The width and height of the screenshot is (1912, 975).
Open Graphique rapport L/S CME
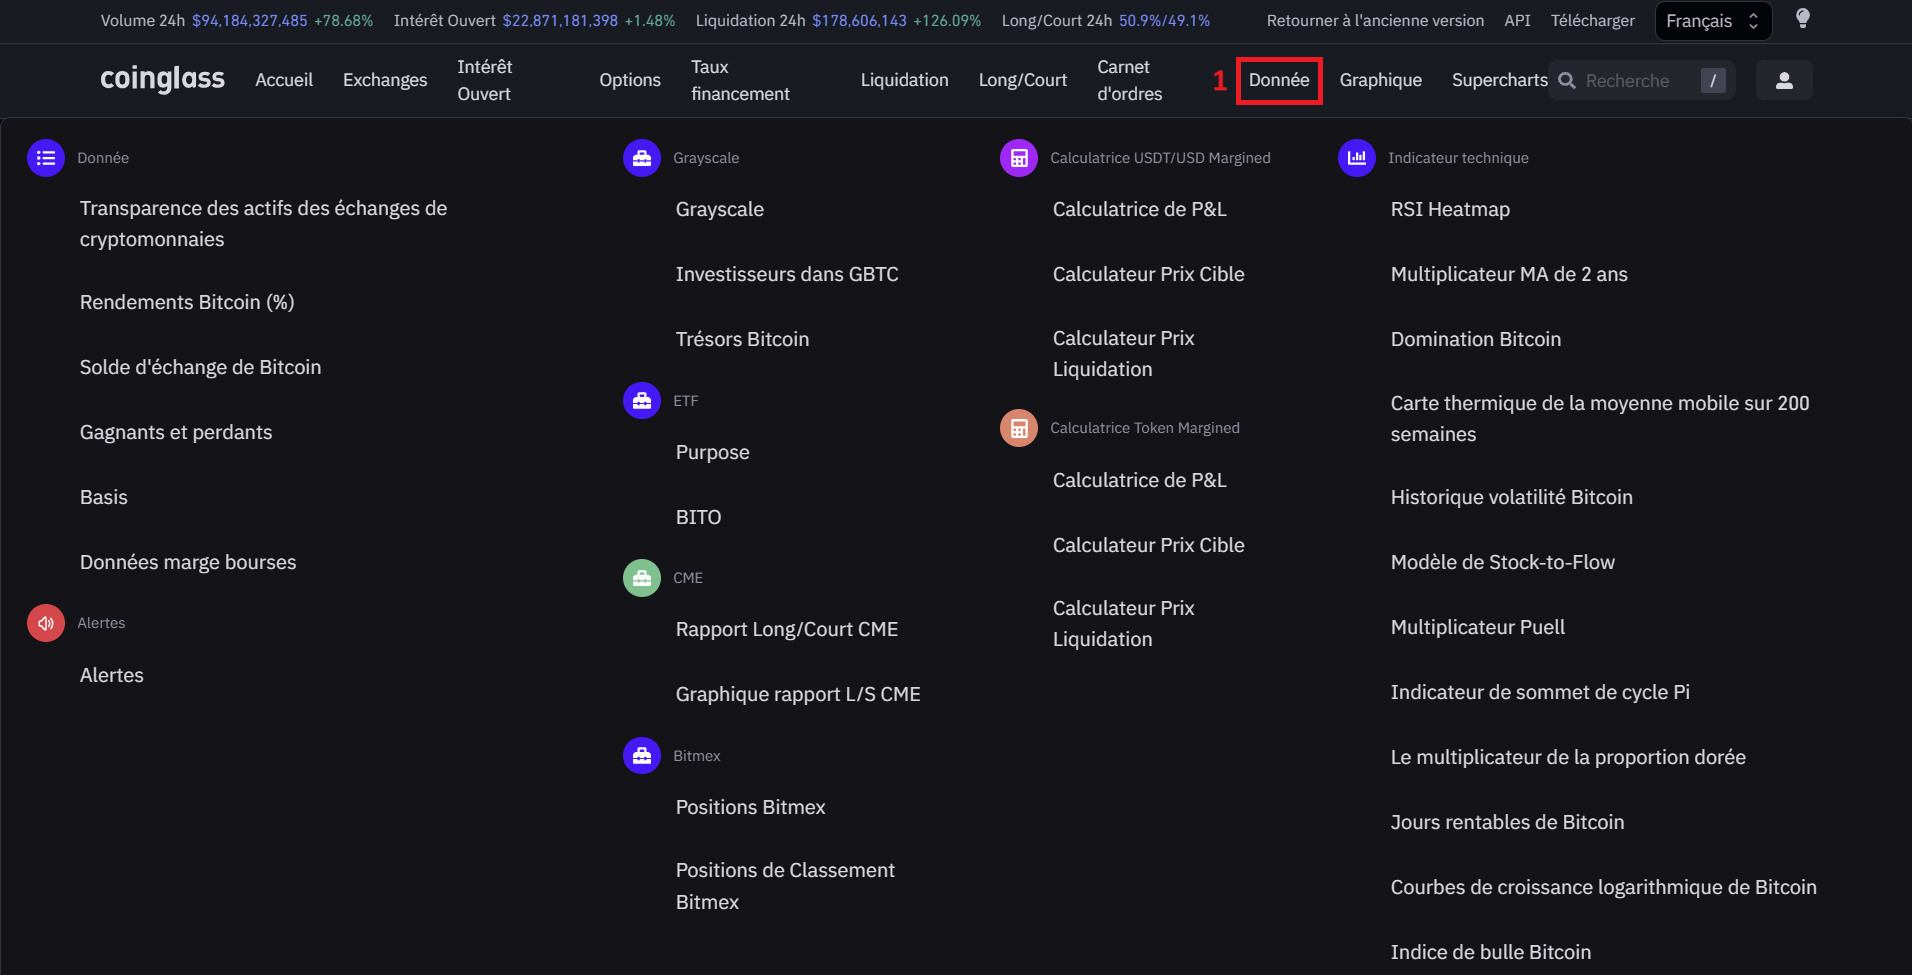(x=798, y=694)
